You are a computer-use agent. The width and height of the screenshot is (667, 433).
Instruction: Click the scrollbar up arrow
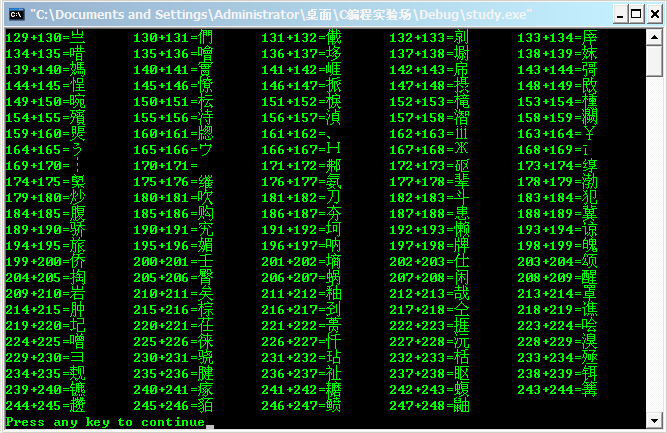tap(653, 37)
